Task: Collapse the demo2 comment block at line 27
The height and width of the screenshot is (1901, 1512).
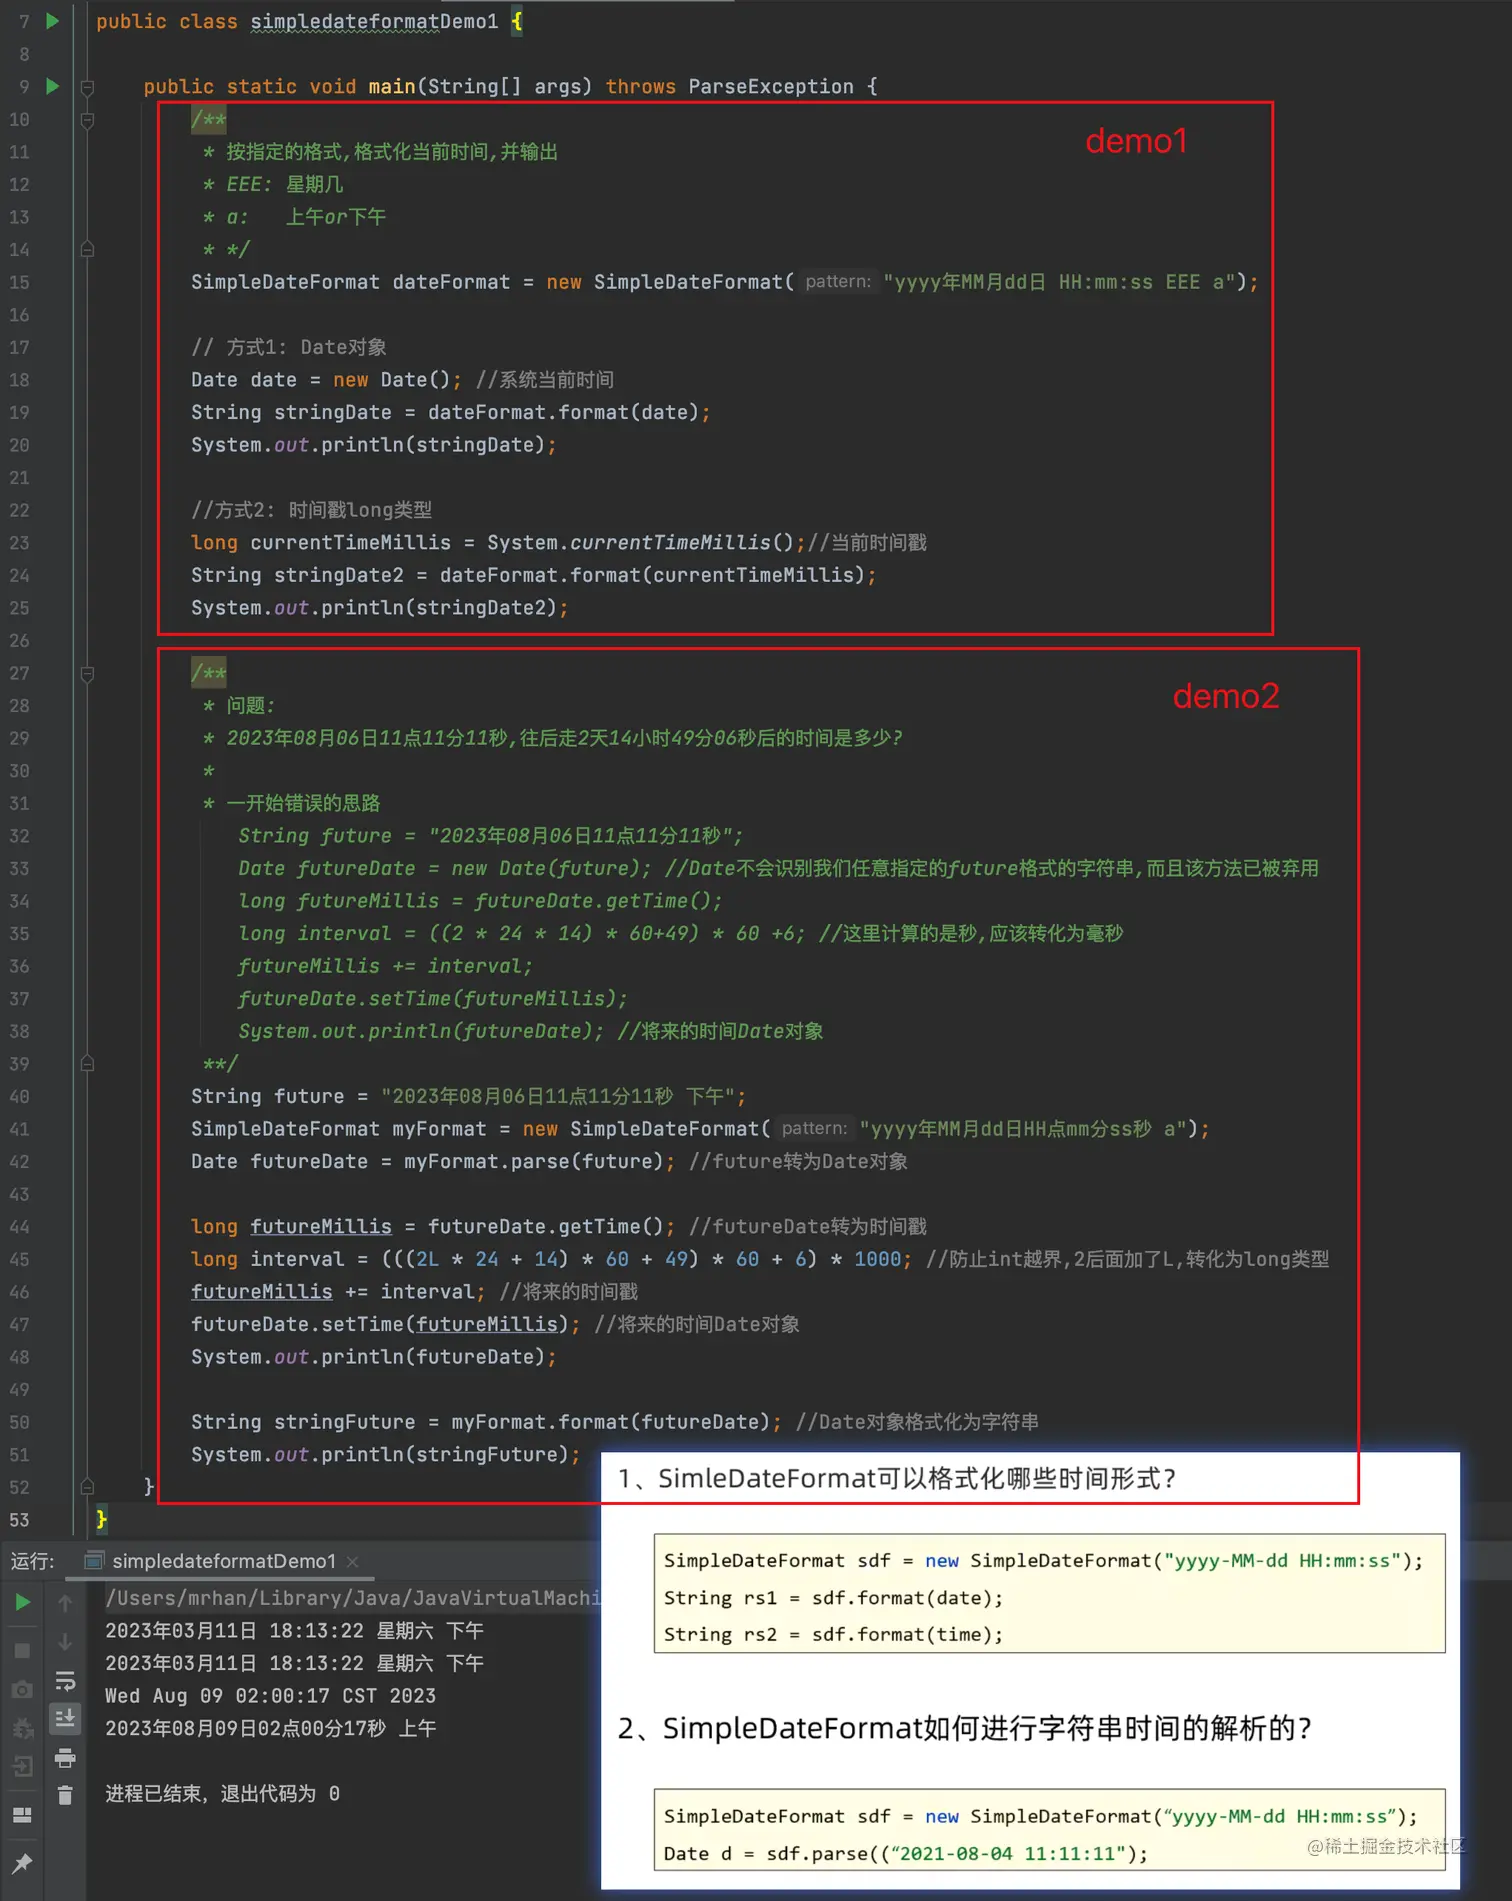Action: click(x=87, y=674)
